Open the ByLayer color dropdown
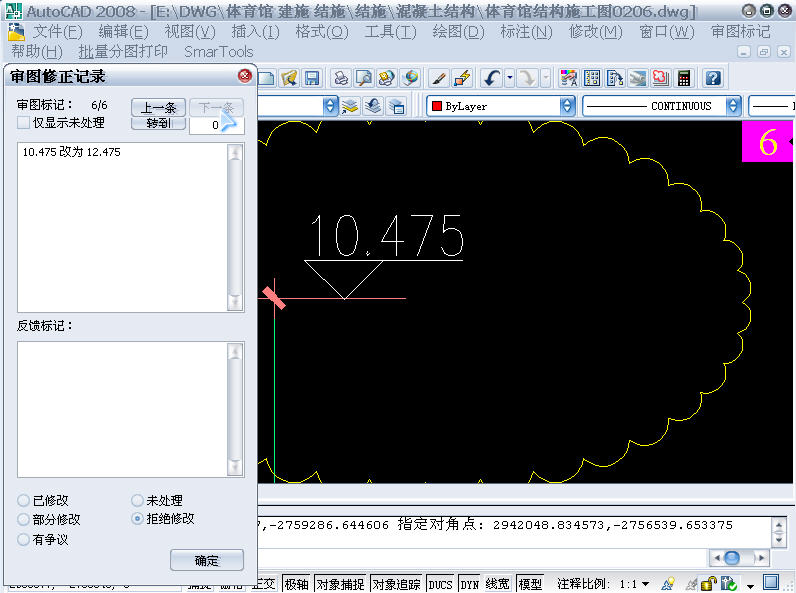 567,106
